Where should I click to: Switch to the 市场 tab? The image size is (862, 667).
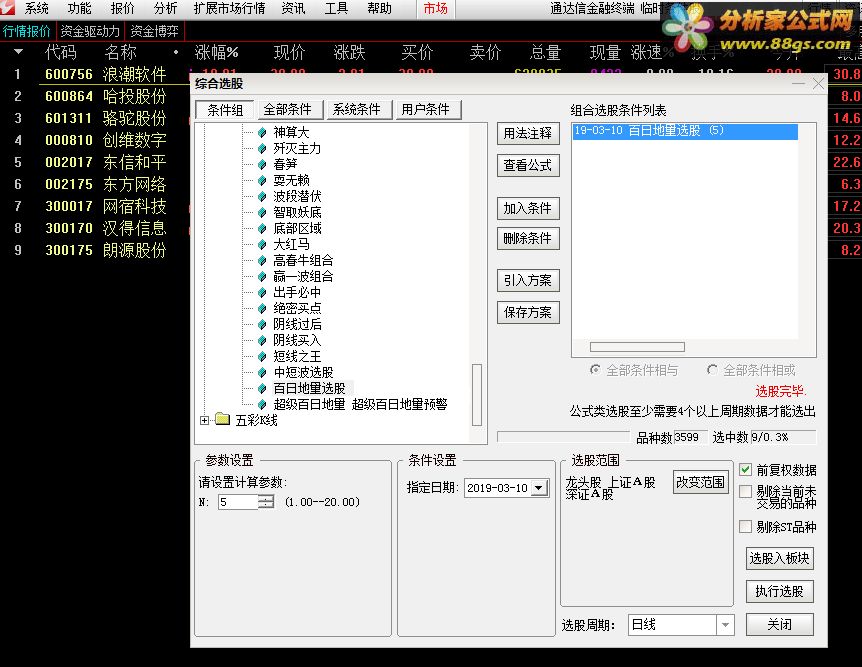pos(435,8)
